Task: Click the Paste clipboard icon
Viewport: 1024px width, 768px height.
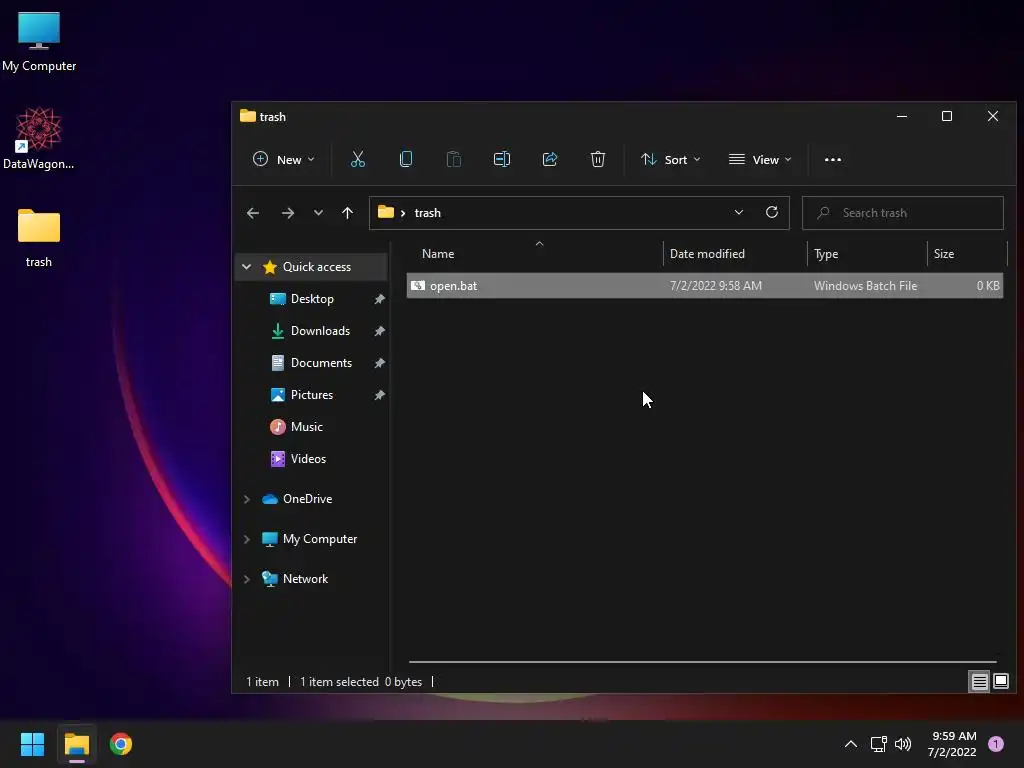Action: click(453, 159)
